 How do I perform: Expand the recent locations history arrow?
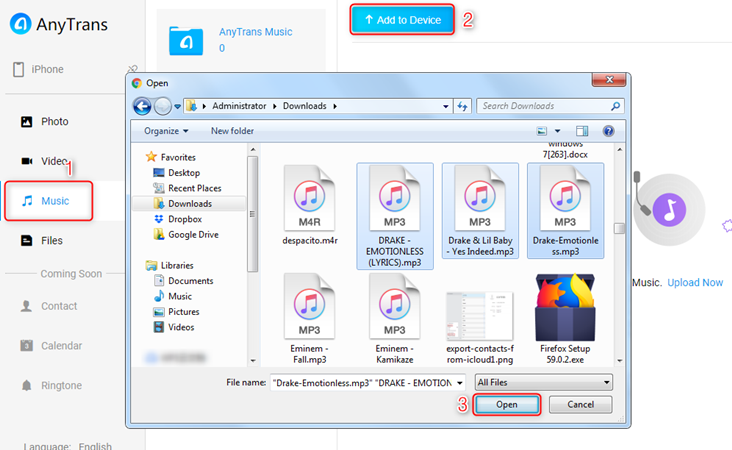point(177,106)
